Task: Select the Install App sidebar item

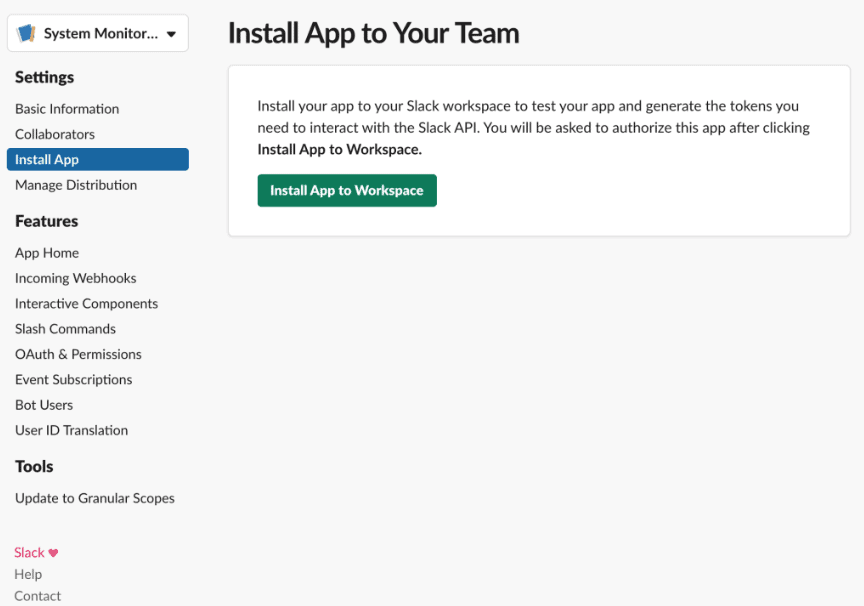Action: point(98,160)
